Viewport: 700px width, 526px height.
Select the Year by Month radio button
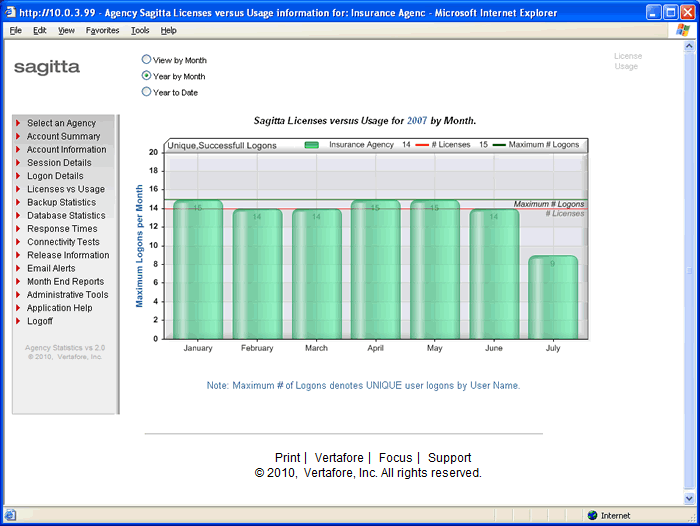(x=146, y=75)
